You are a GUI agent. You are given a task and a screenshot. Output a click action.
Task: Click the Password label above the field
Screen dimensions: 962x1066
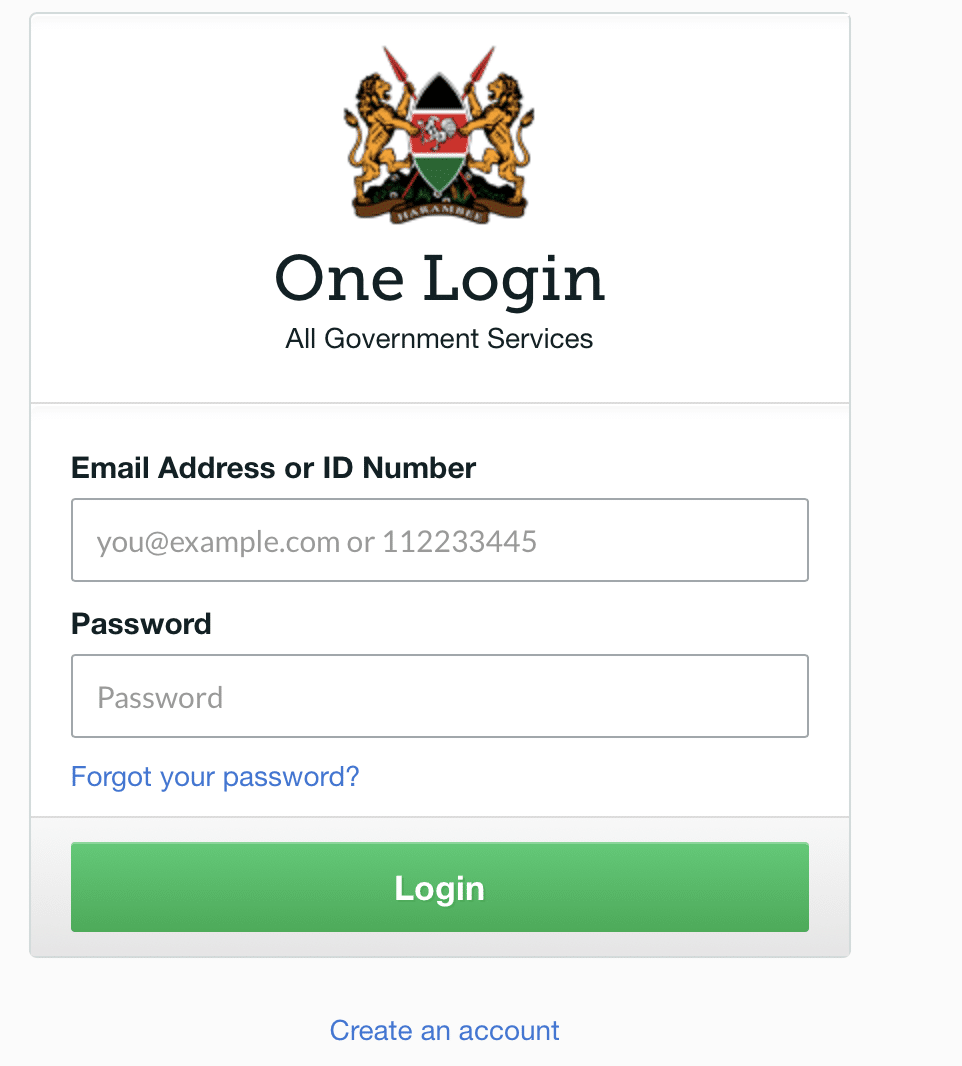[141, 623]
